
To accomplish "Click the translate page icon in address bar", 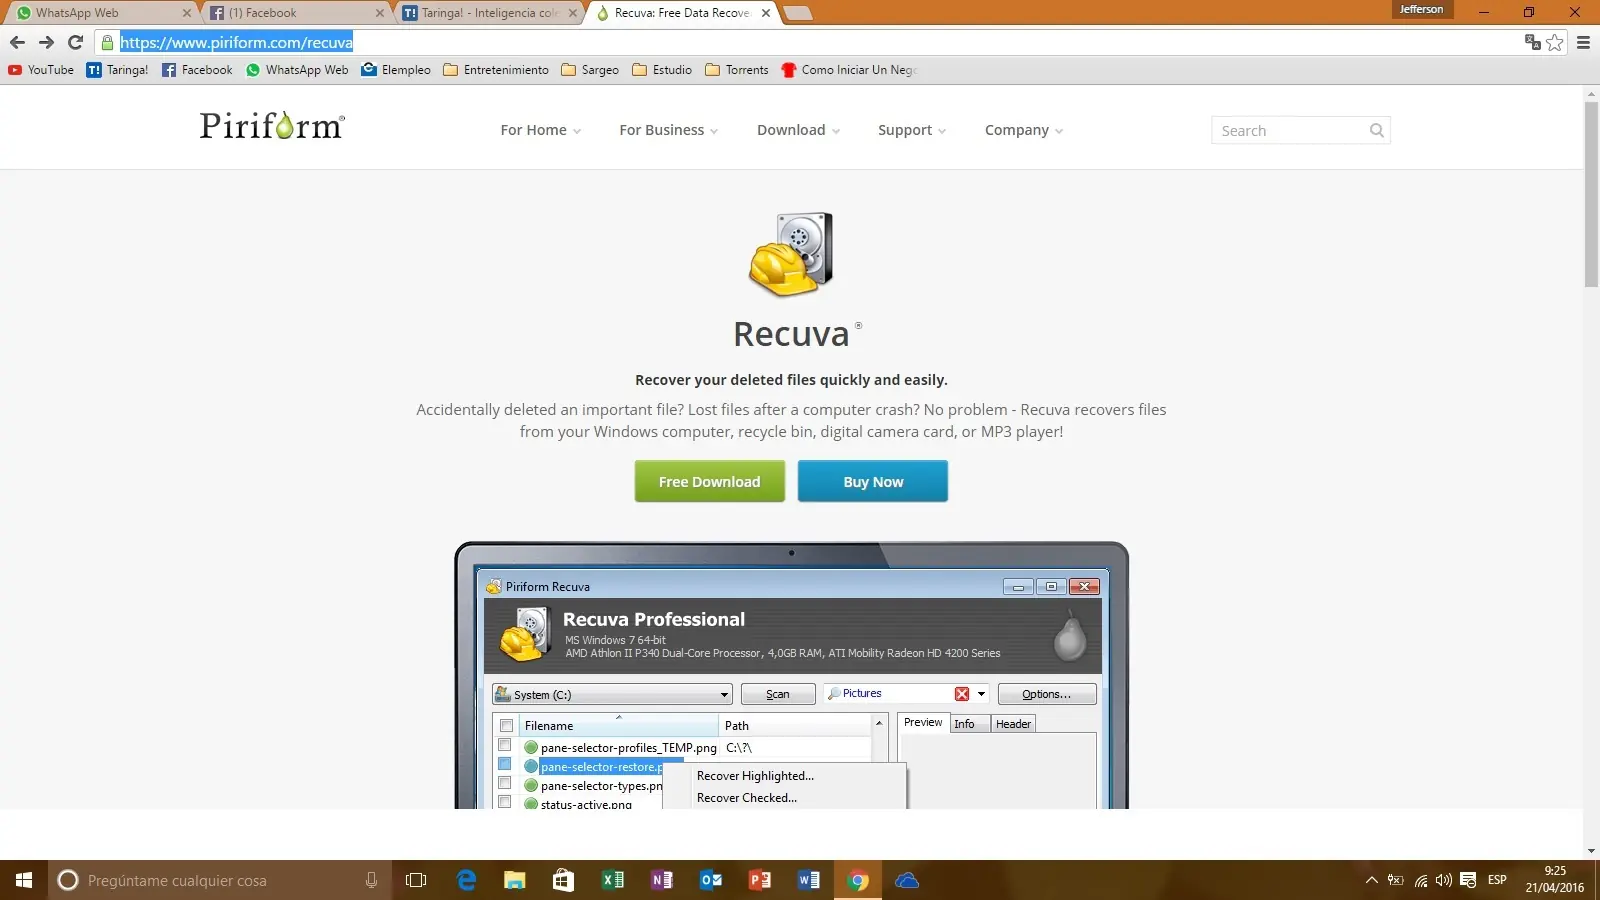I will (x=1532, y=42).
